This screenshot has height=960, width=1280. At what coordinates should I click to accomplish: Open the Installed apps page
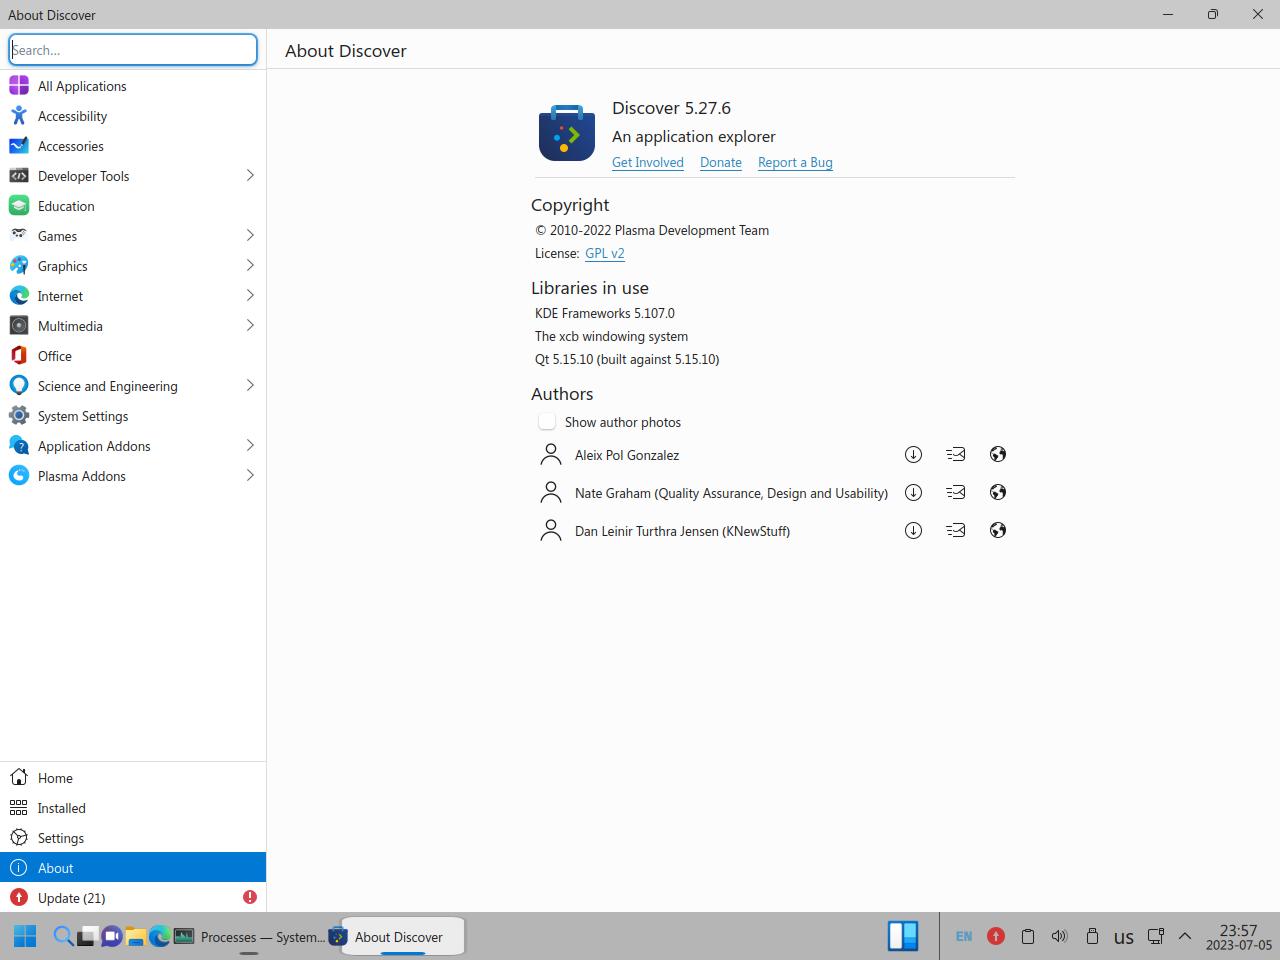[133, 808]
